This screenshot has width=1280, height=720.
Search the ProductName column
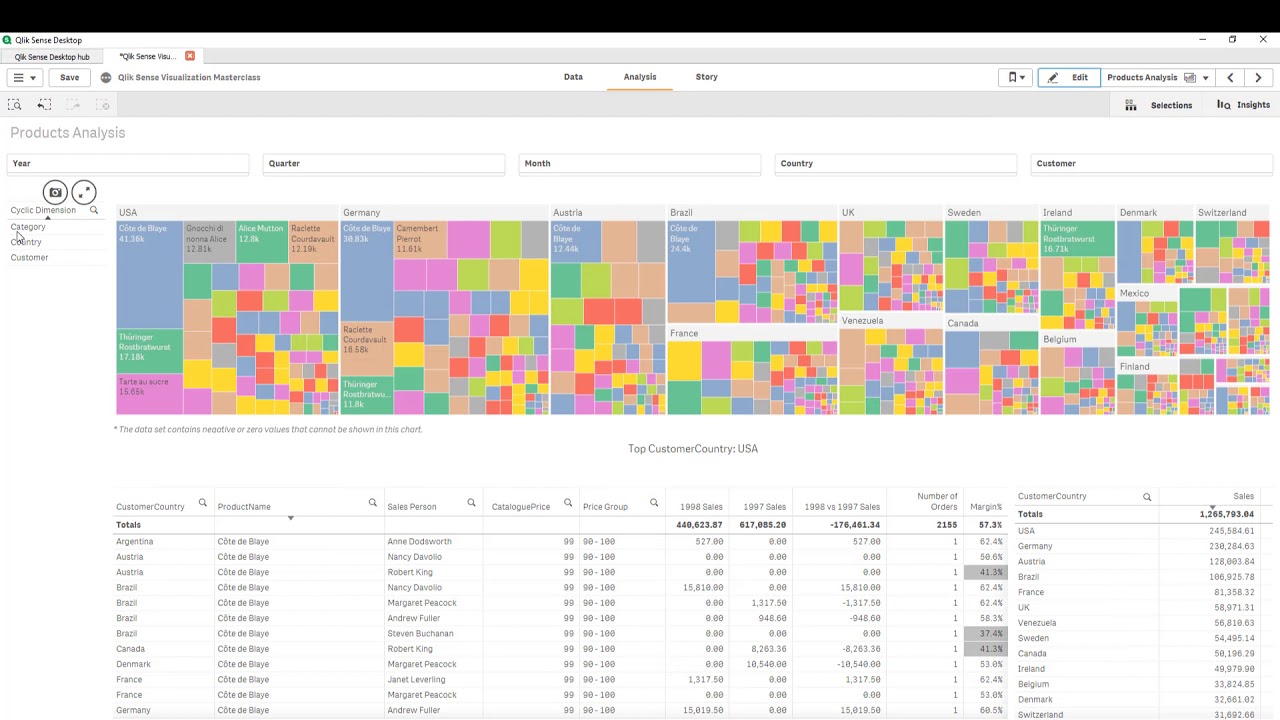click(372, 503)
